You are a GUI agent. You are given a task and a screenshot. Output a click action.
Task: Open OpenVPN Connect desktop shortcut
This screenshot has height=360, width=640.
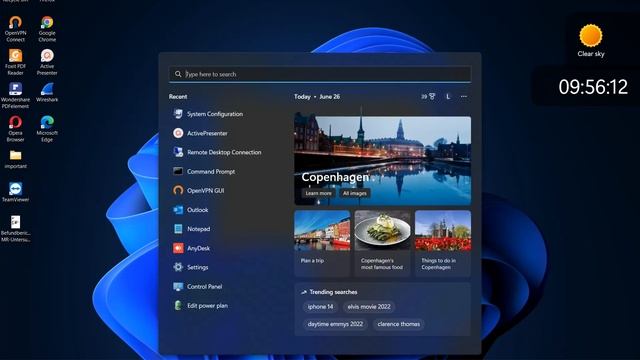pos(16,29)
